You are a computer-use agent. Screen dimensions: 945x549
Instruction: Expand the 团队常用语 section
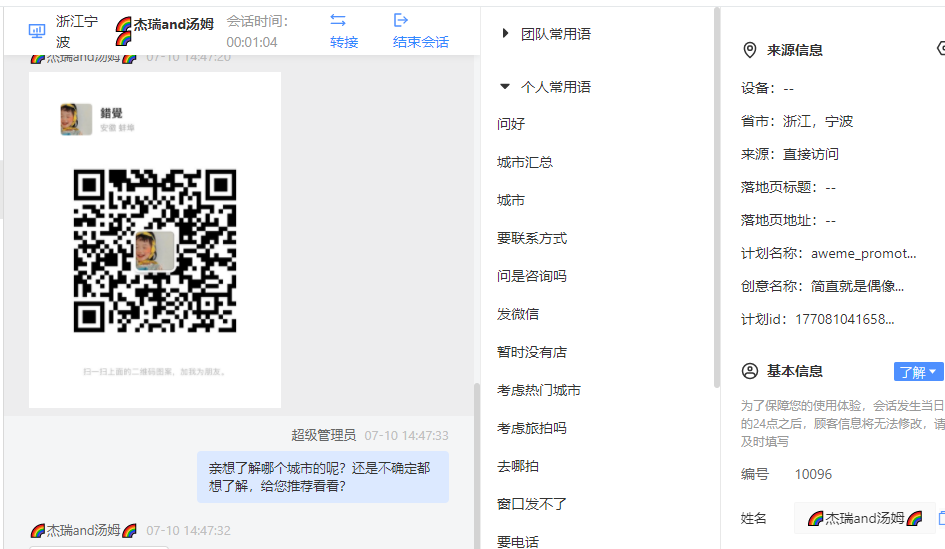click(x=505, y=34)
